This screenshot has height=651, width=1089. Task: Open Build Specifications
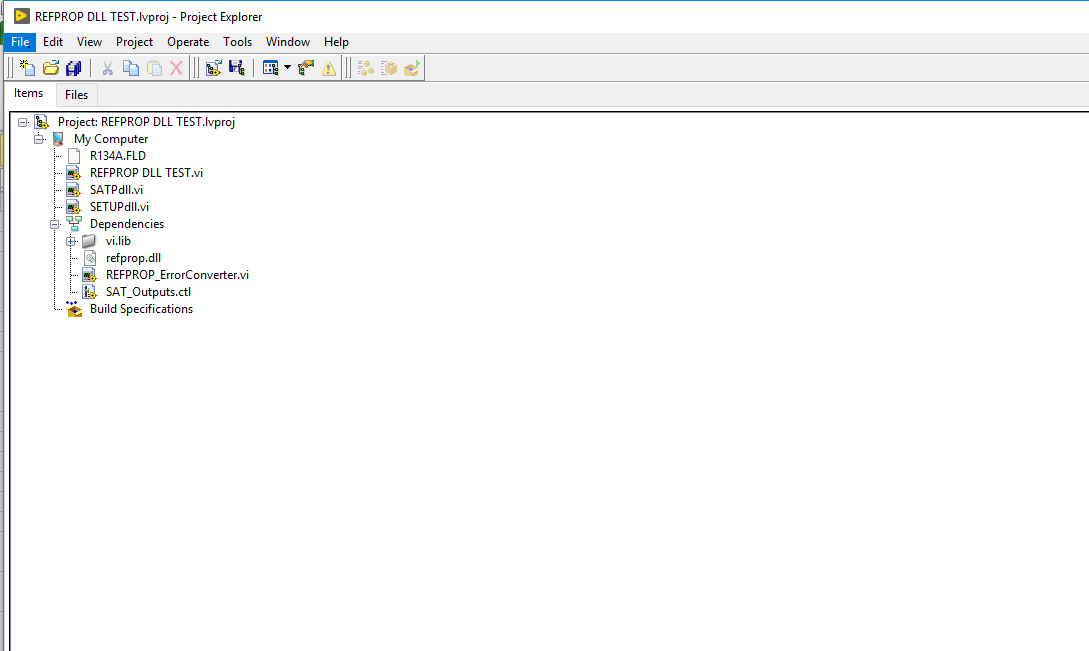click(141, 309)
